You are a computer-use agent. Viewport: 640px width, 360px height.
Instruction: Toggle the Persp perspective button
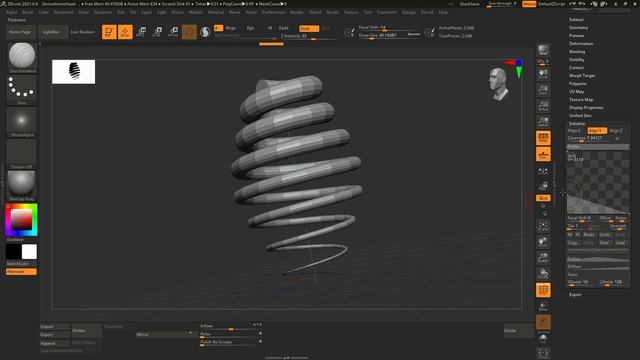coord(543,138)
